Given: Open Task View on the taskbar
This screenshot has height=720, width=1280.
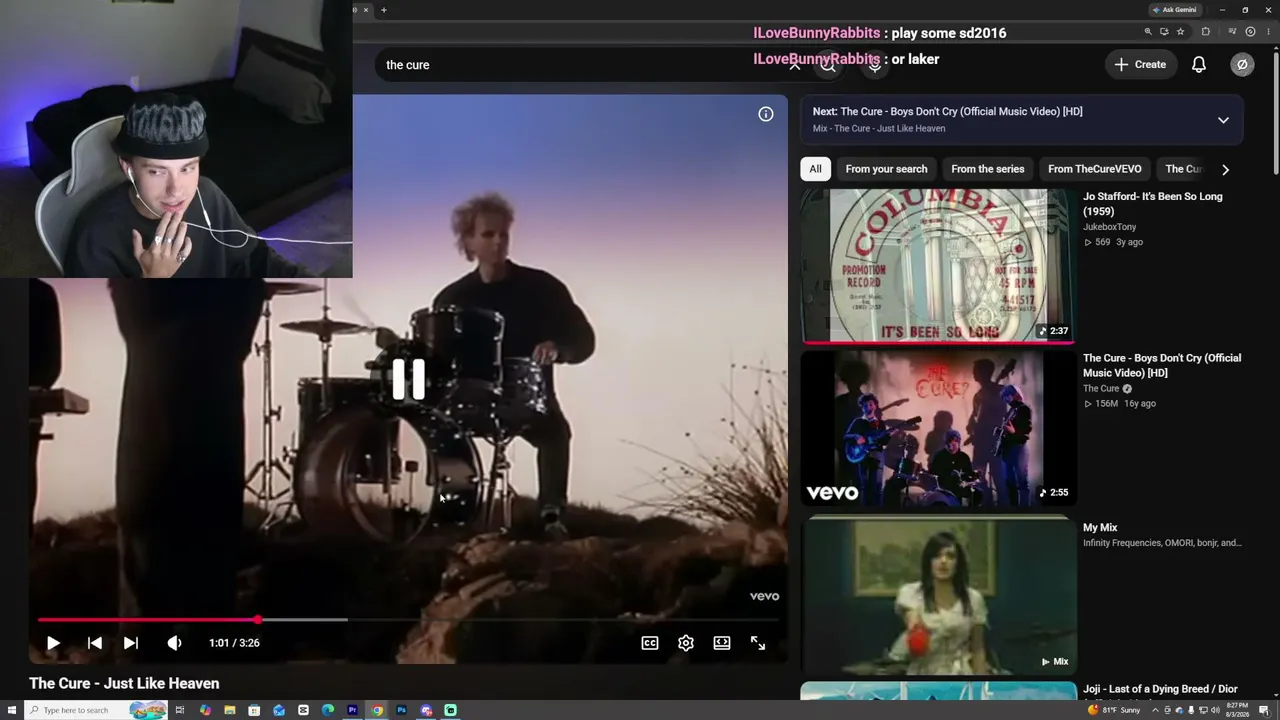Looking at the screenshot, I should [x=180, y=710].
